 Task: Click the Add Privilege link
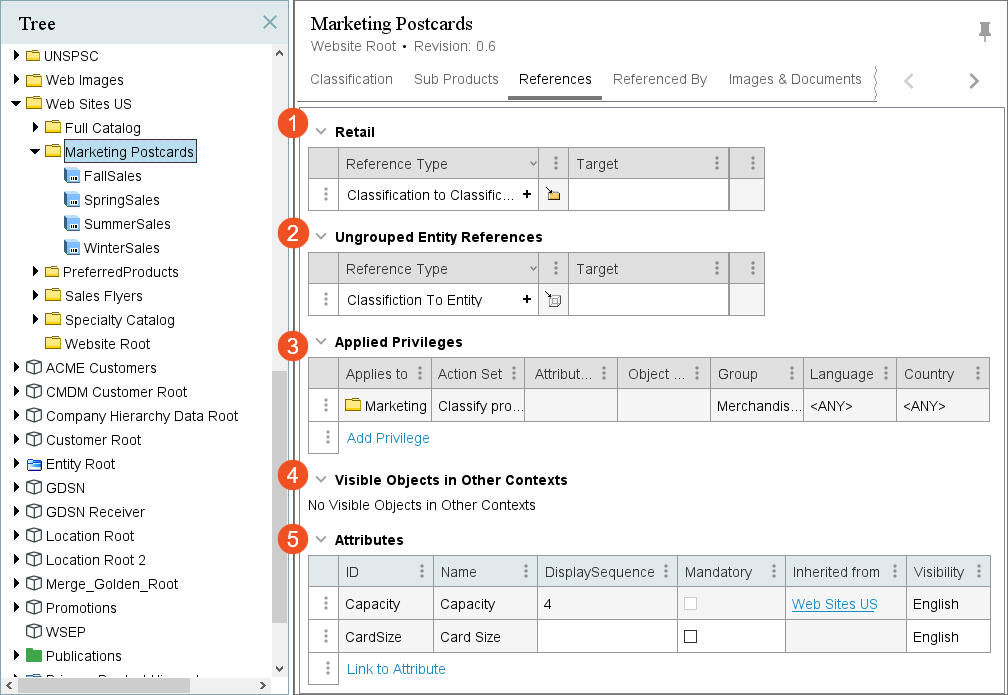(x=388, y=438)
